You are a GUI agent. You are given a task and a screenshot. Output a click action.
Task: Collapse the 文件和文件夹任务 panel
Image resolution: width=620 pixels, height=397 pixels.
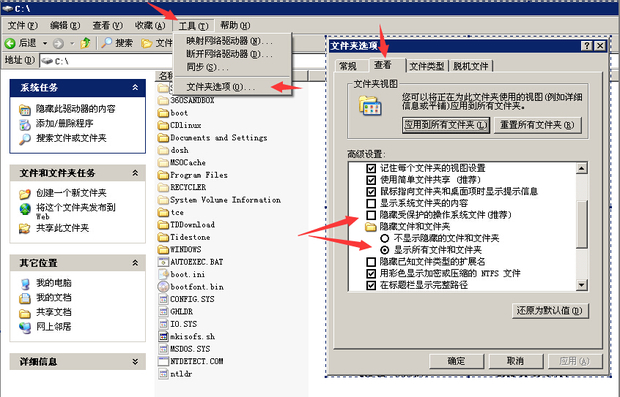click(x=135, y=173)
